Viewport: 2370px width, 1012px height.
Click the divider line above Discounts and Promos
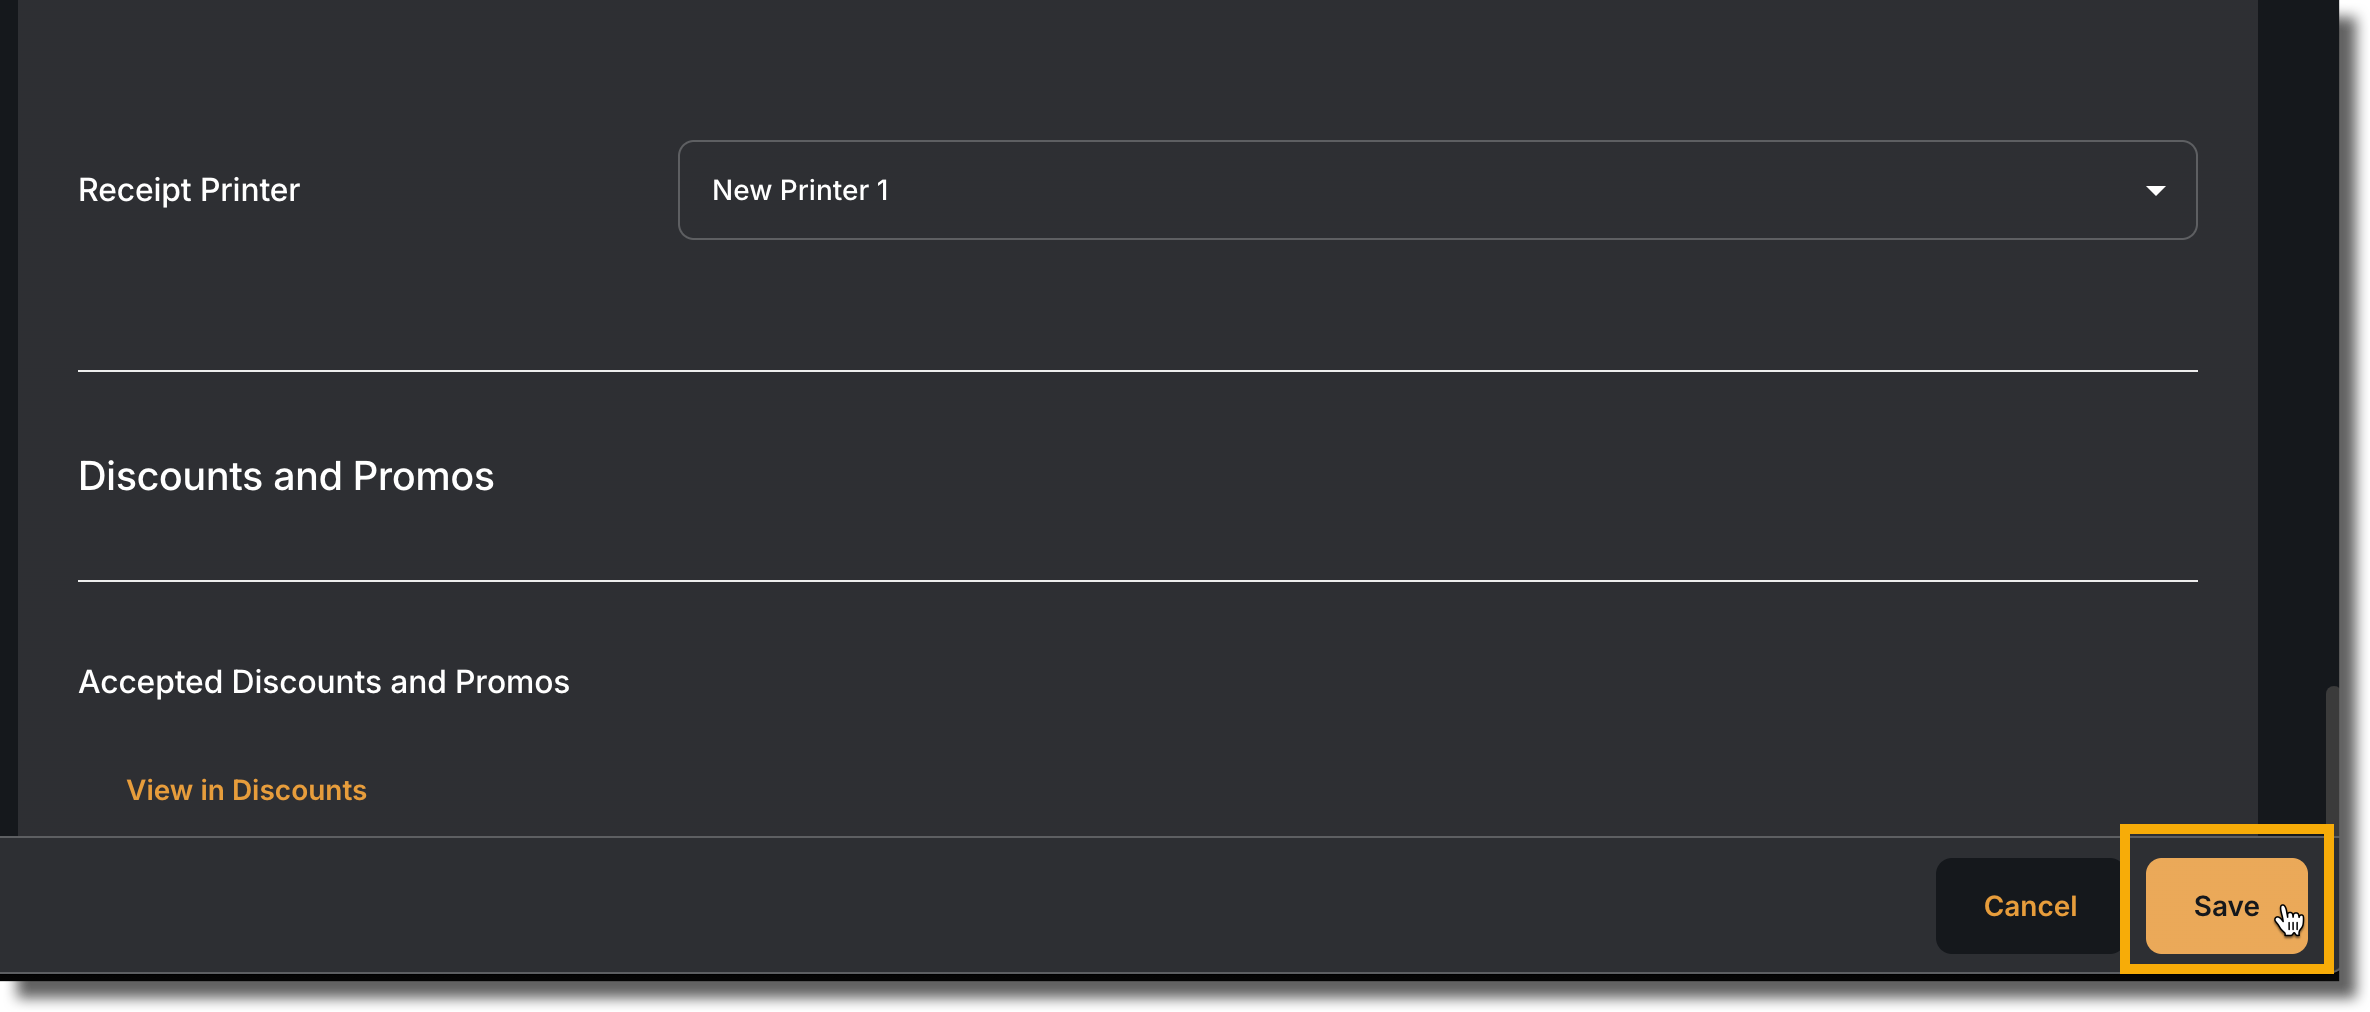pyautogui.click(x=1137, y=371)
